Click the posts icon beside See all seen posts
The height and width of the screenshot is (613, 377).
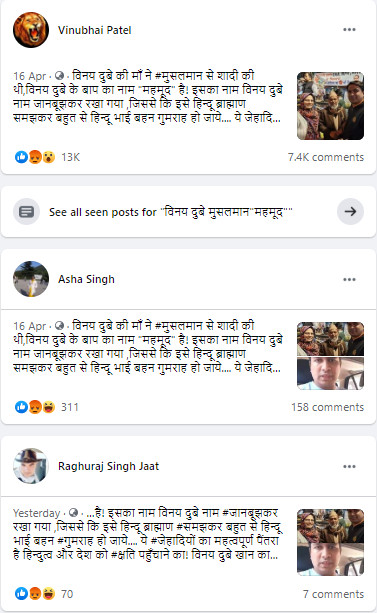click(x=26, y=212)
